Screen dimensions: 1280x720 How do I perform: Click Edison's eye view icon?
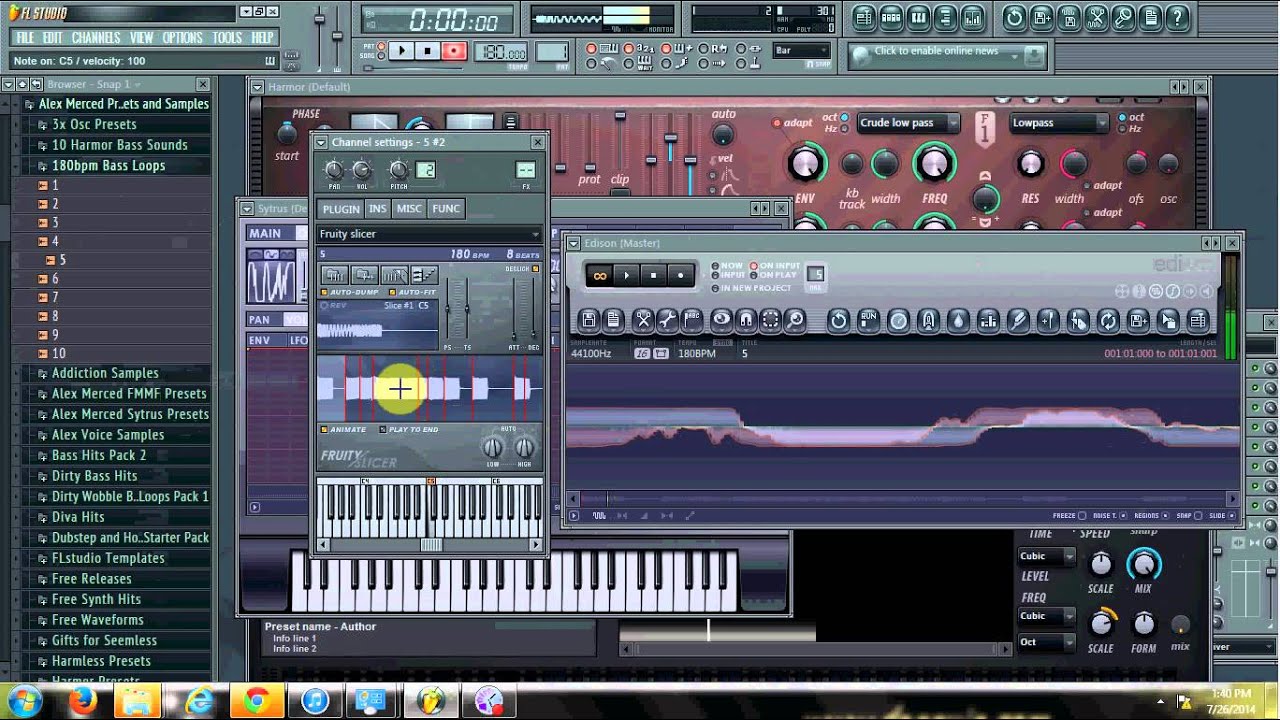point(721,320)
